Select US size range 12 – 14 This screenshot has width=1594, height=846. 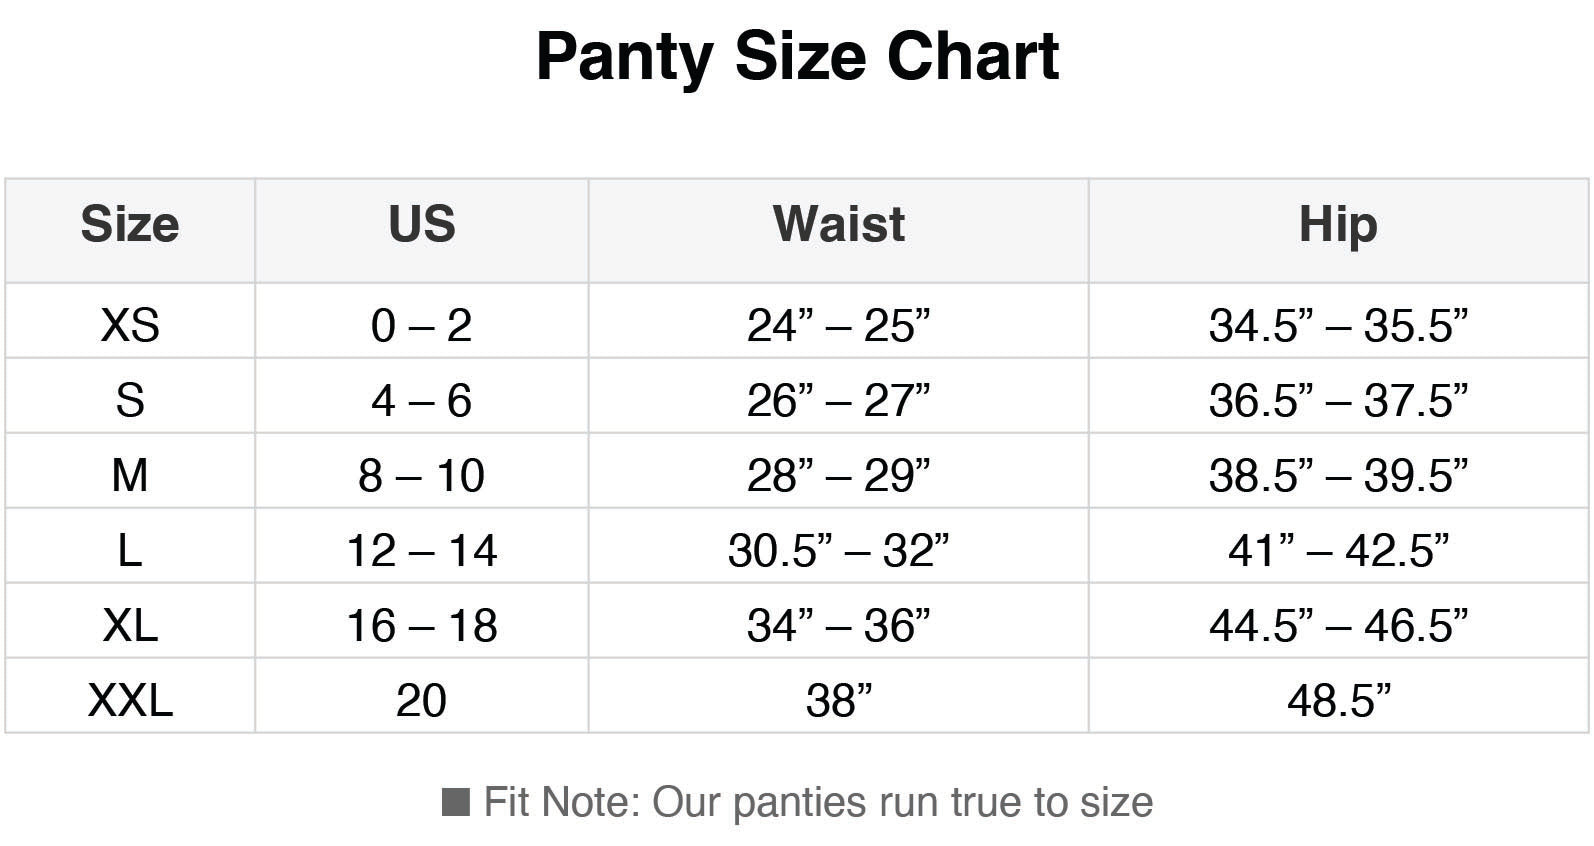(x=421, y=550)
